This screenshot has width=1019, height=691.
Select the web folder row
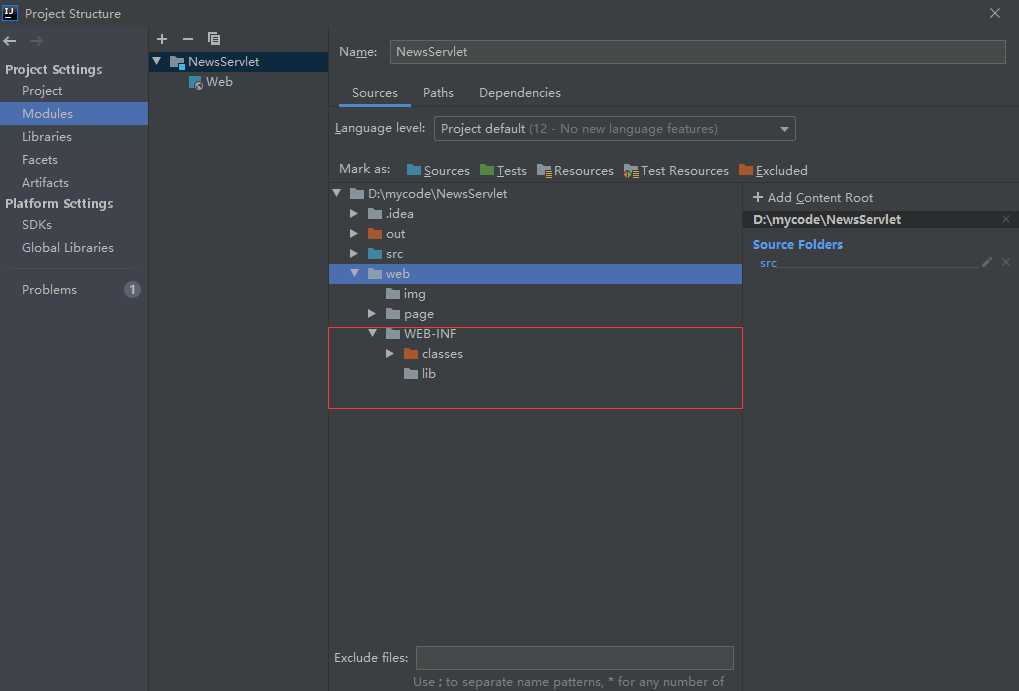coord(535,274)
